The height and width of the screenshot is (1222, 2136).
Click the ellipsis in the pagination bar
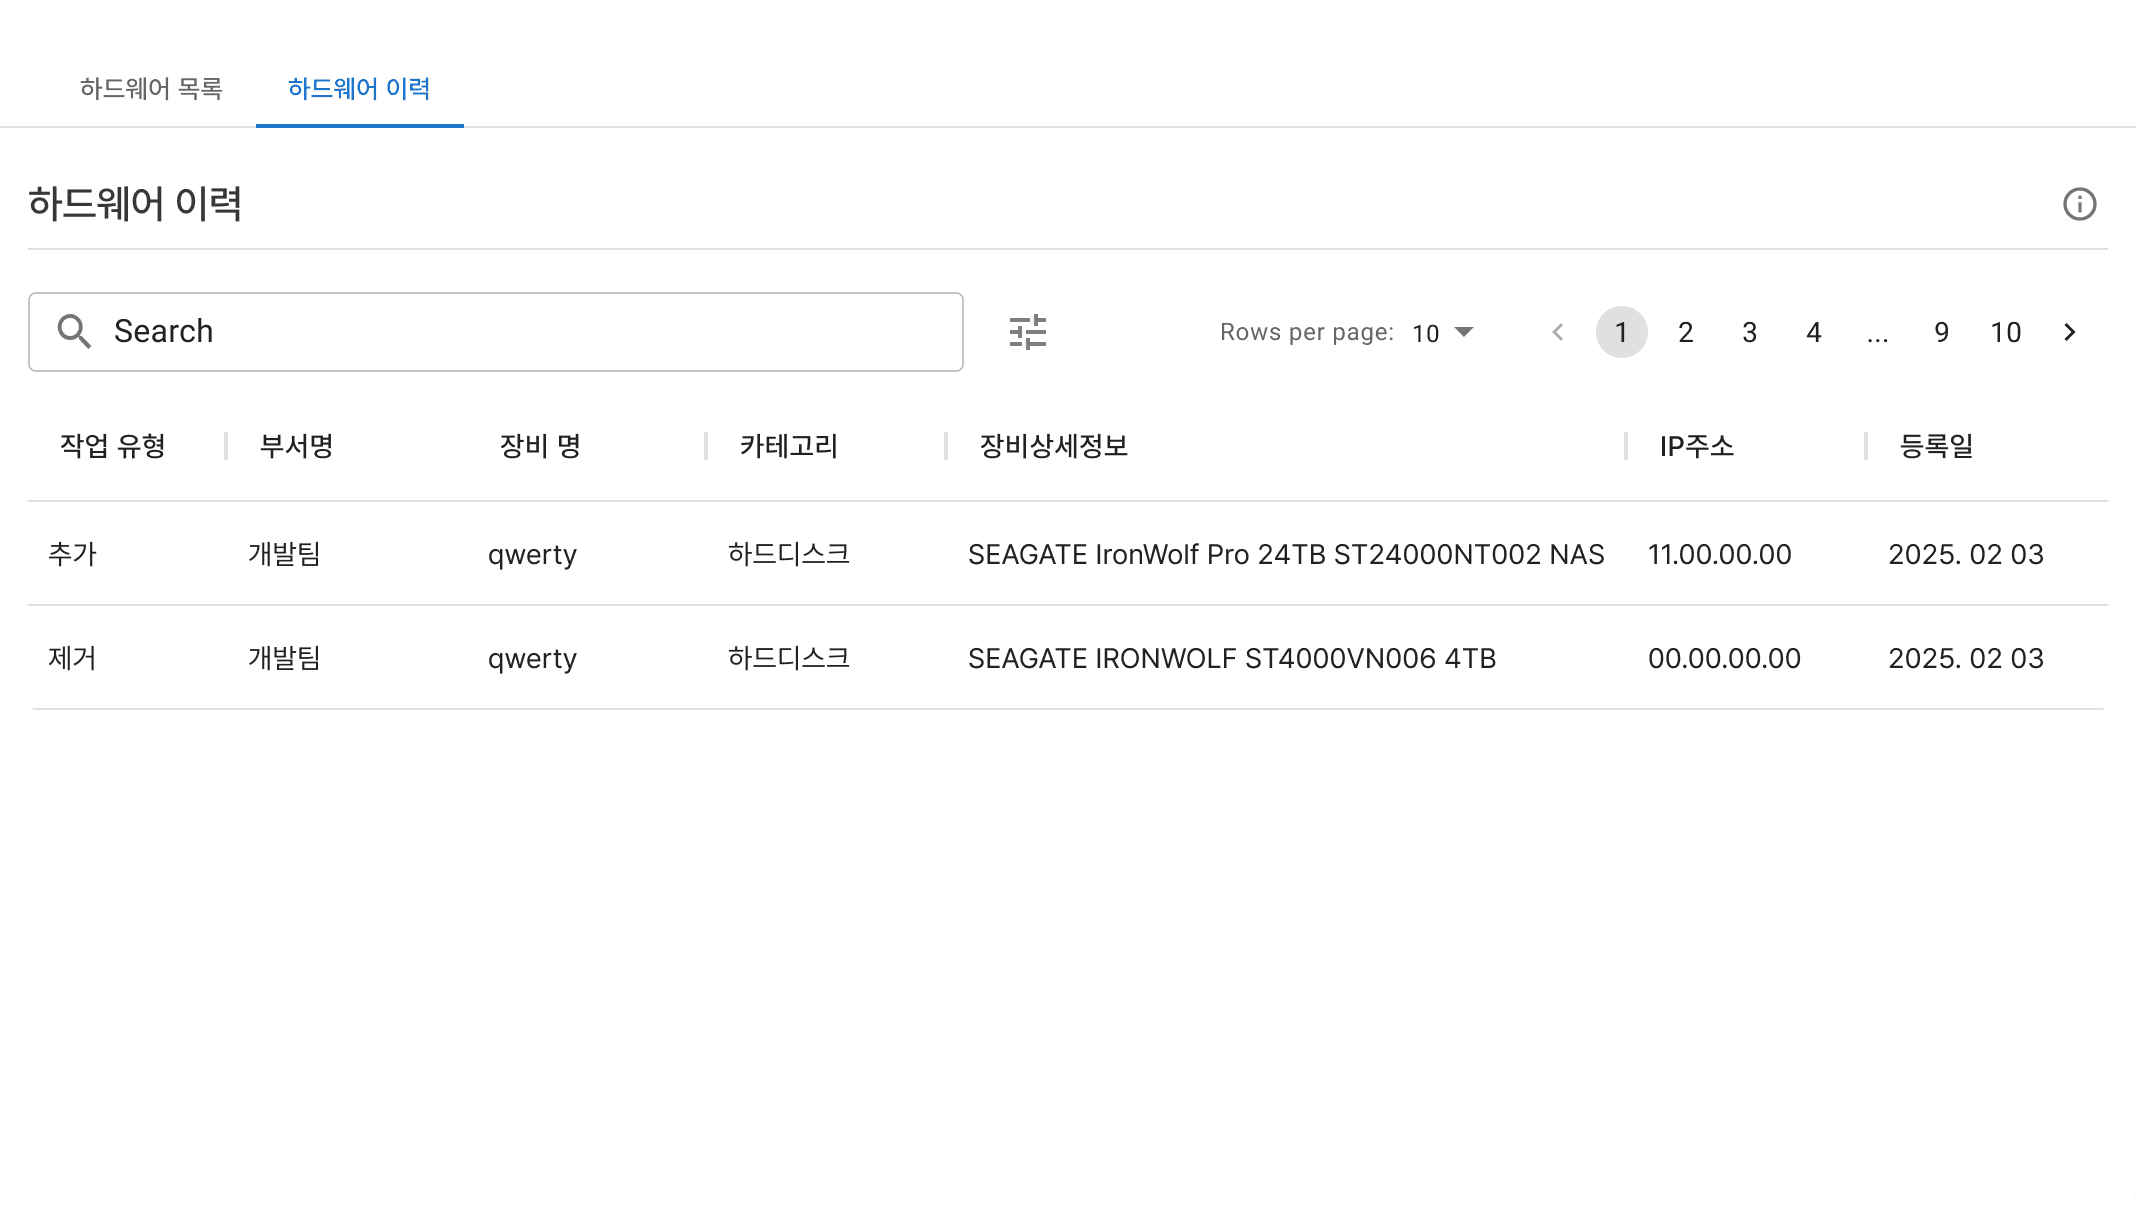click(1877, 332)
